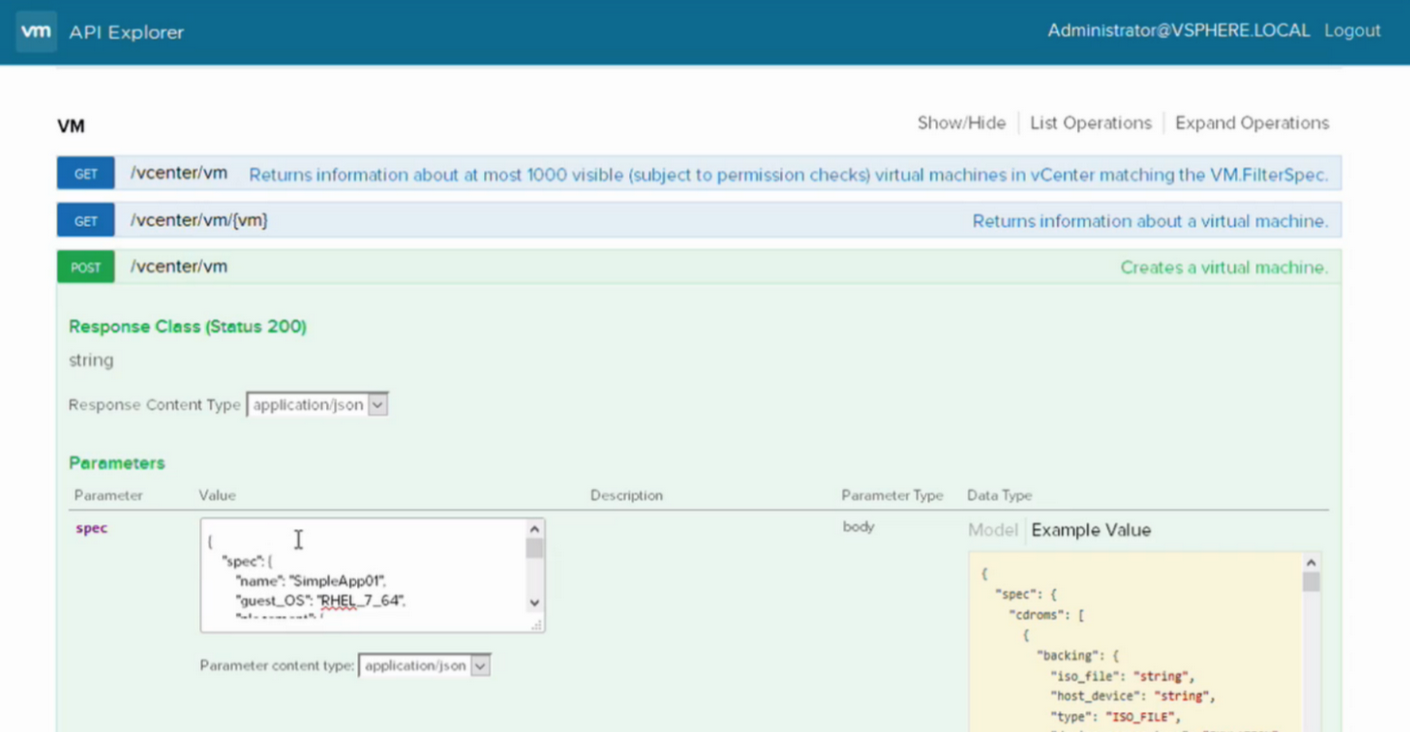Switch to the Model tab
The width and height of the screenshot is (1410, 732).
click(x=992, y=530)
